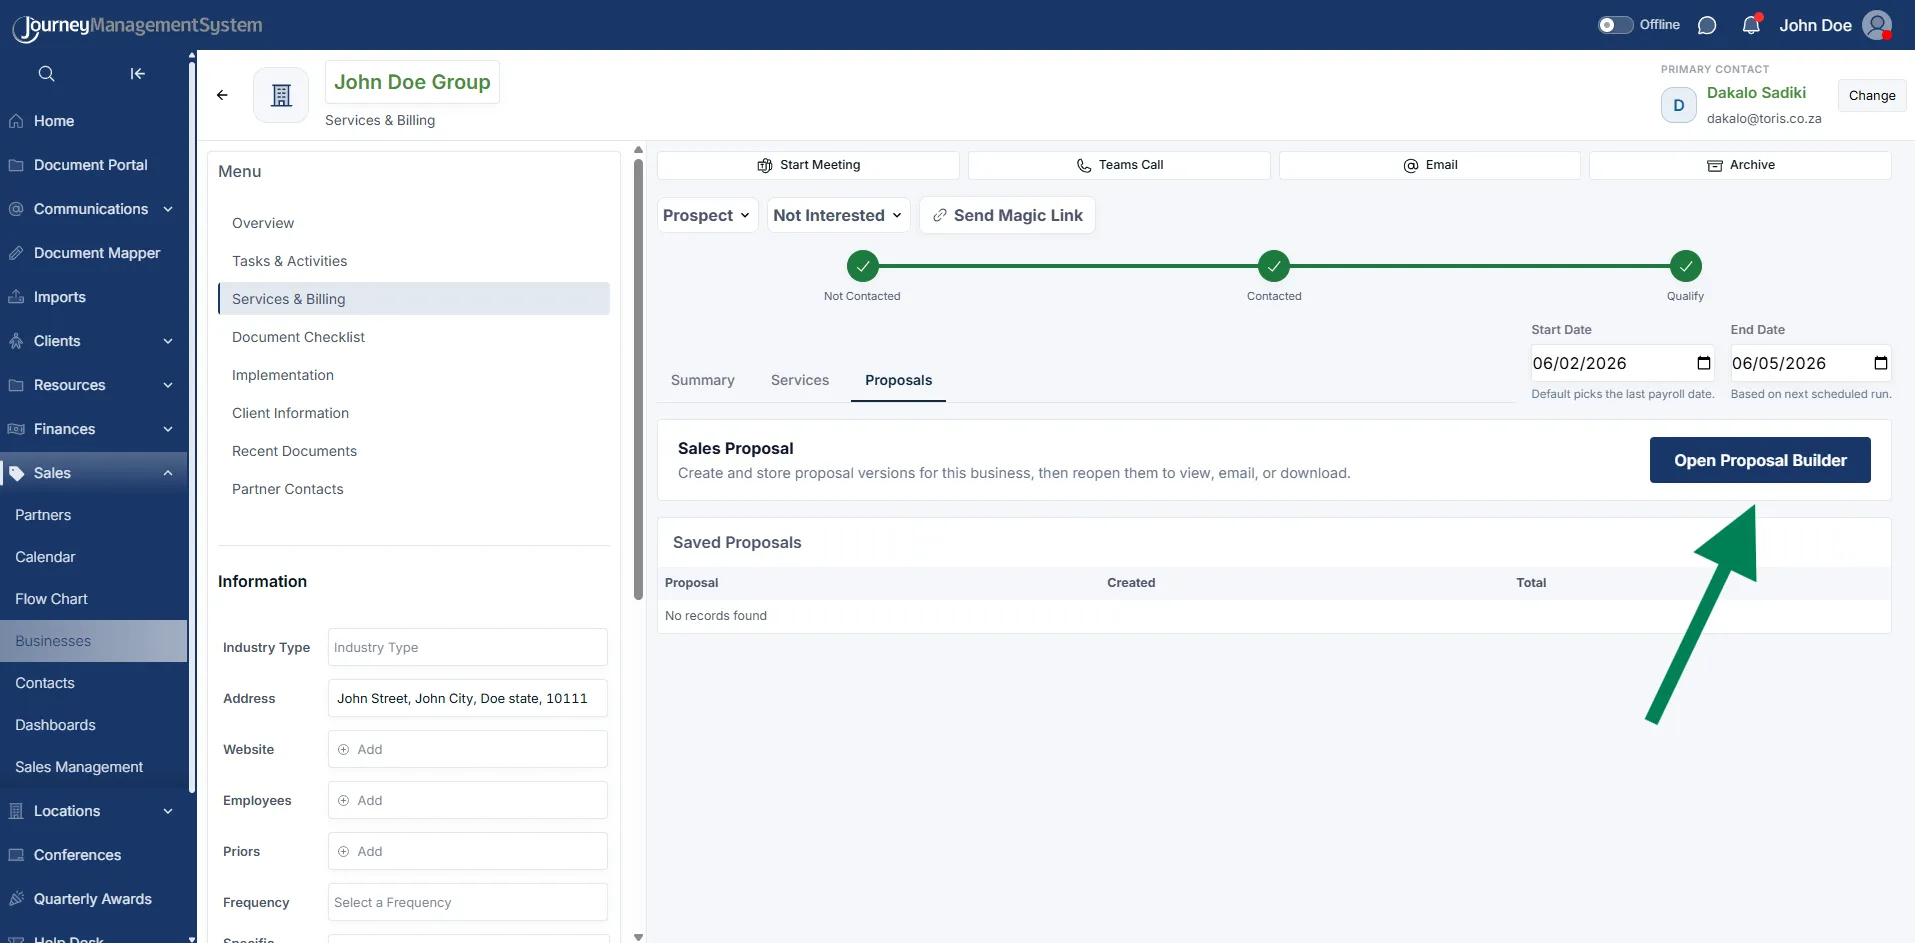Open the John Doe profile avatar
This screenshot has height=943, width=1915.
[1877, 25]
